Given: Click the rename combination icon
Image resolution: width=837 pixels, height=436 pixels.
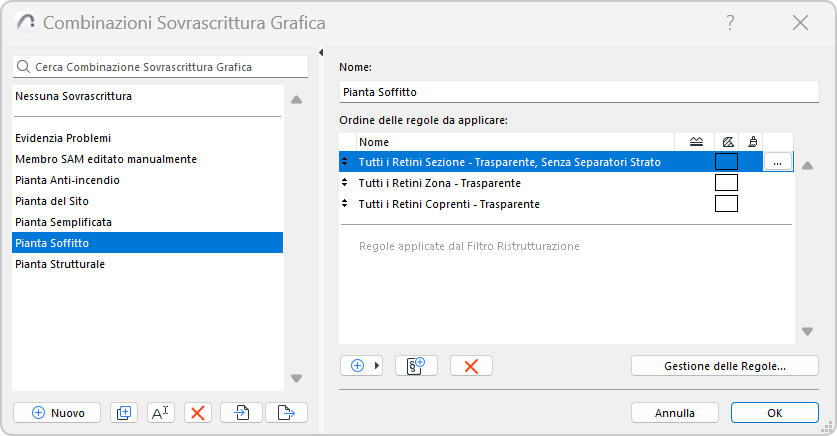Looking at the screenshot, I should (x=161, y=412).
